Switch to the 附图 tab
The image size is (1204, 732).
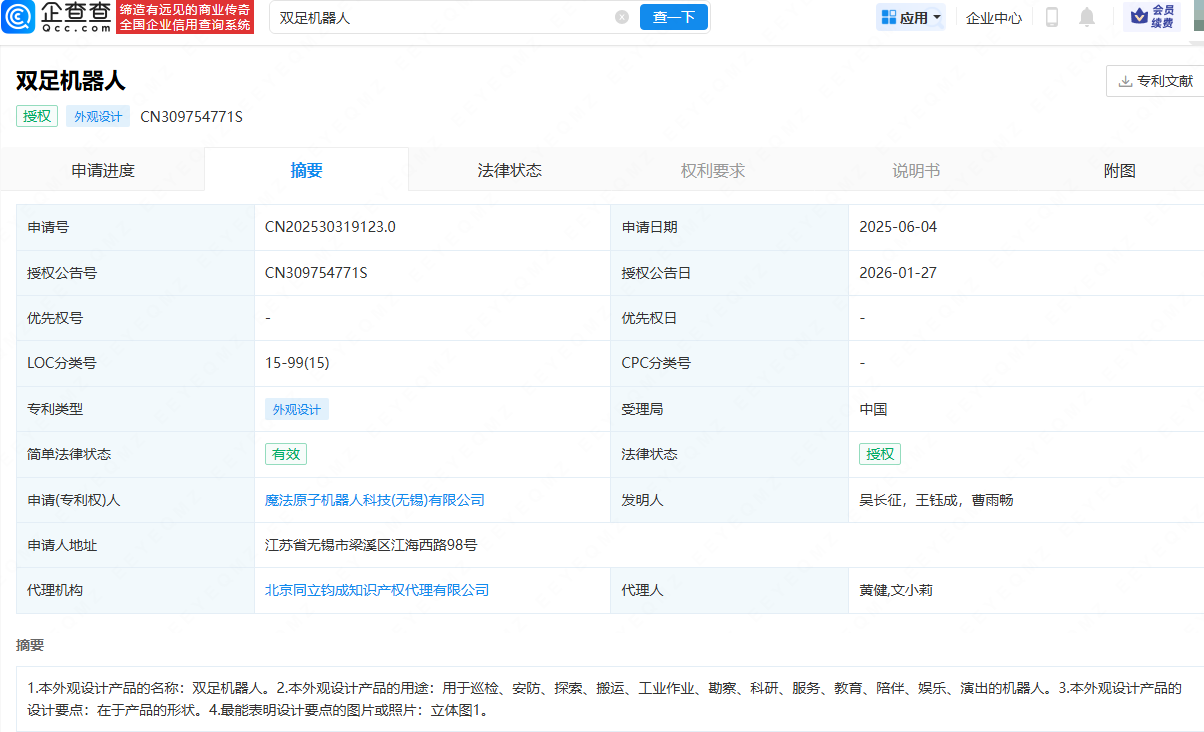click(1119, 170)
